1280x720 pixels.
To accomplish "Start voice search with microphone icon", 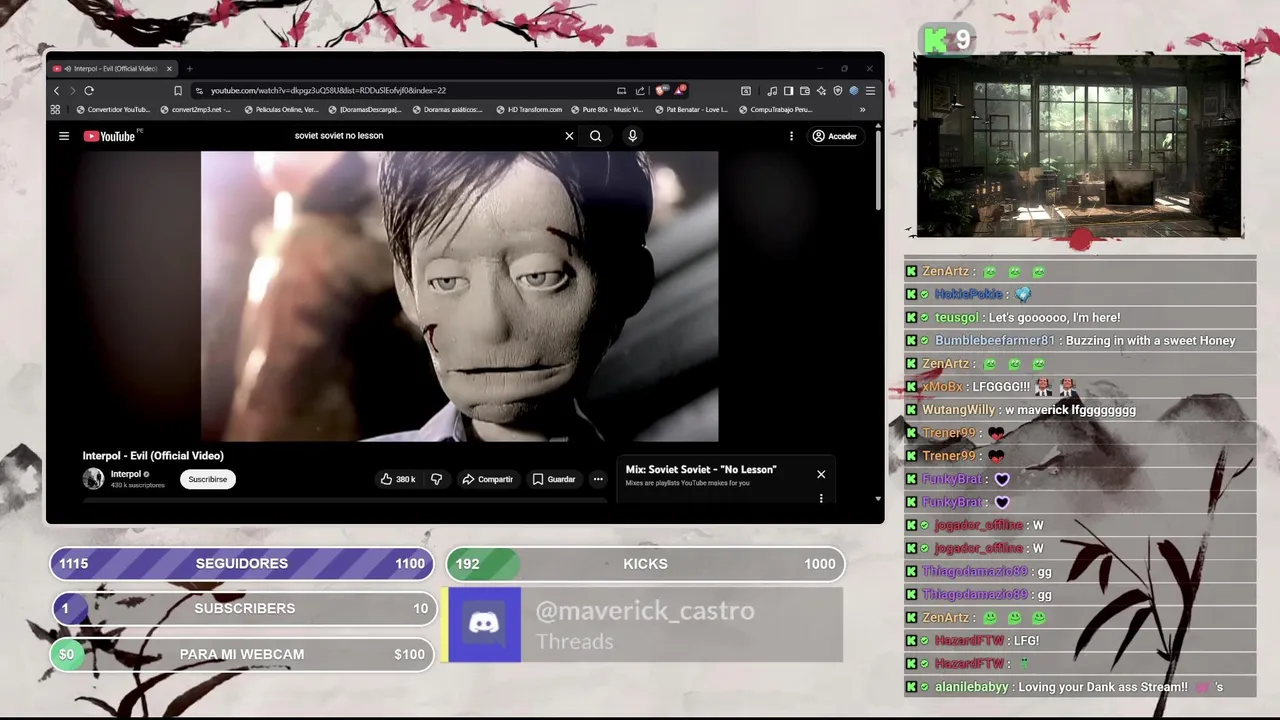I will pos(632,136).
